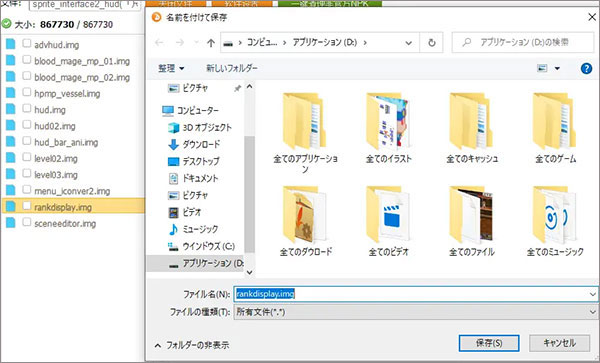Check the sceneeditor.img checkbox
The image size is (600, 363).
coord(26,222)
